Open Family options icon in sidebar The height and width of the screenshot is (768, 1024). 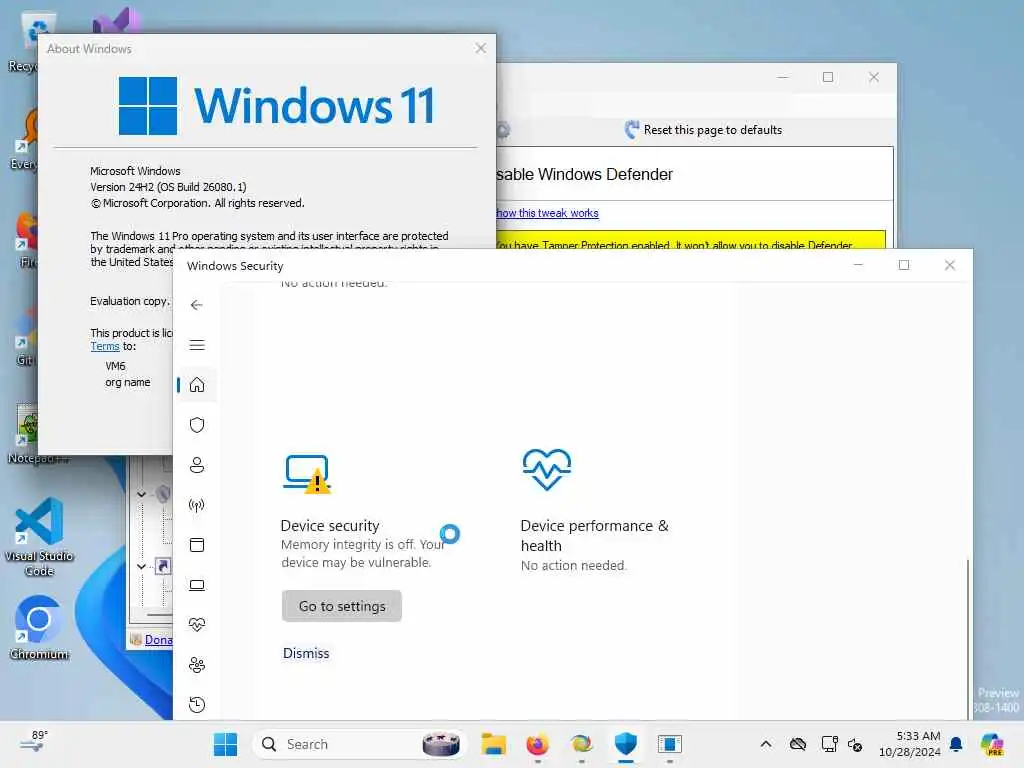pos(197,665)
